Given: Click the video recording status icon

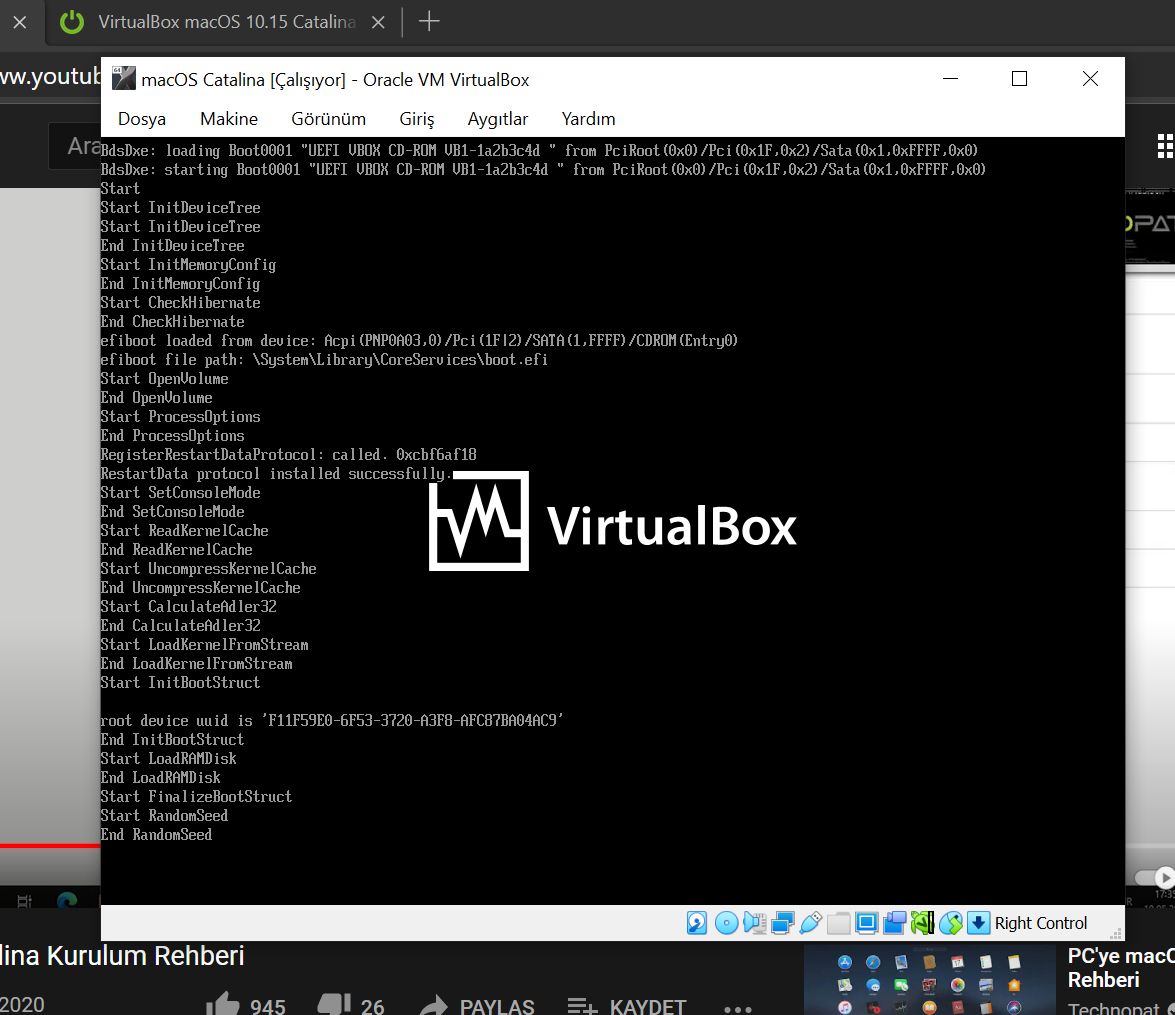Looking at the screenshot, I should pyautogui.click(x=895, y=923).
